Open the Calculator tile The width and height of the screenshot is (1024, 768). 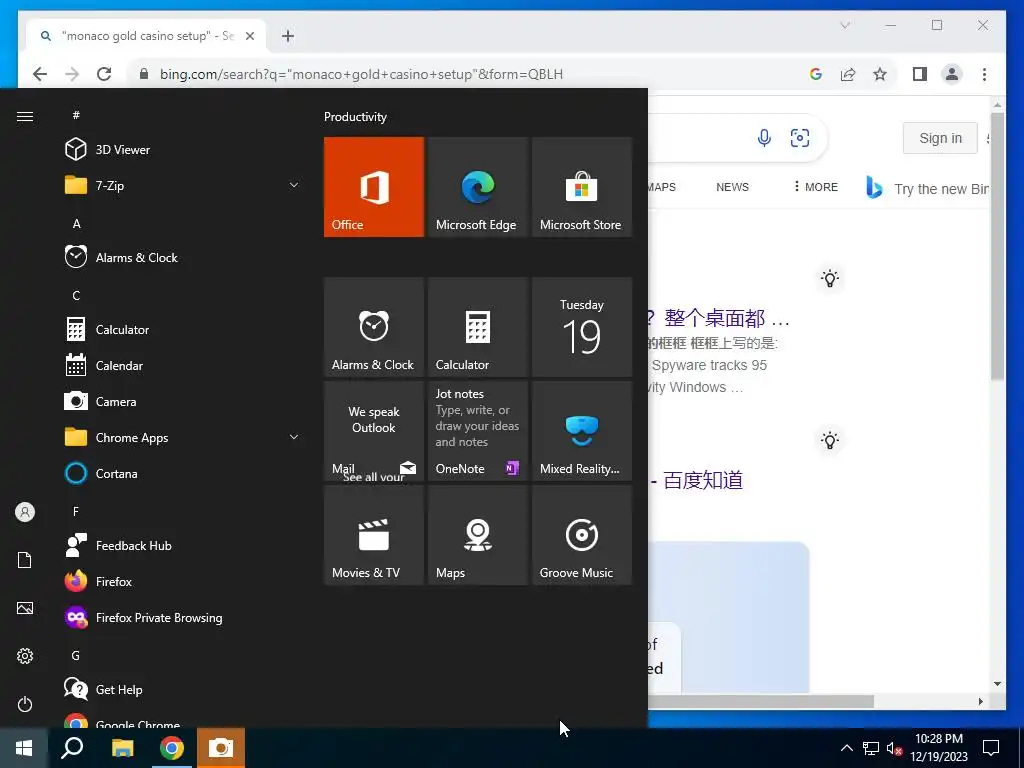coord(478,327)
